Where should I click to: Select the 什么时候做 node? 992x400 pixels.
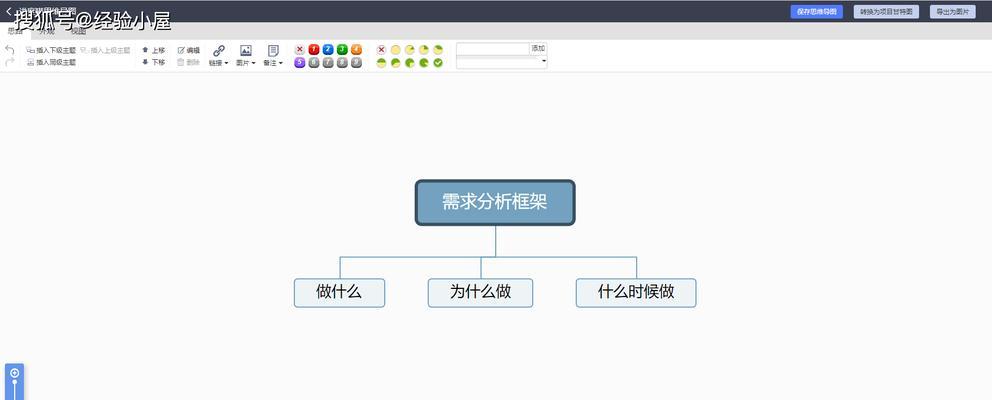tap(636, 292)
